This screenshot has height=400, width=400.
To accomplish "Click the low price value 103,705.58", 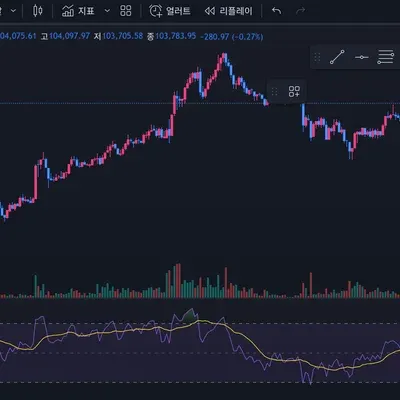I will pos(122,36).
